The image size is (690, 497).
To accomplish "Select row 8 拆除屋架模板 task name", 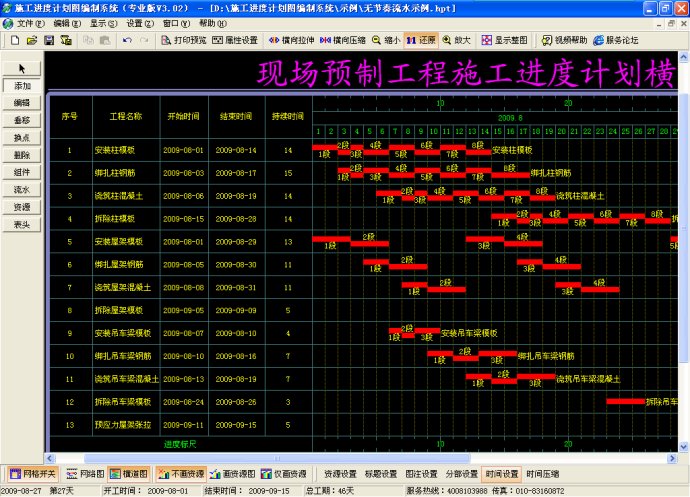I will [x=119, y=310].
